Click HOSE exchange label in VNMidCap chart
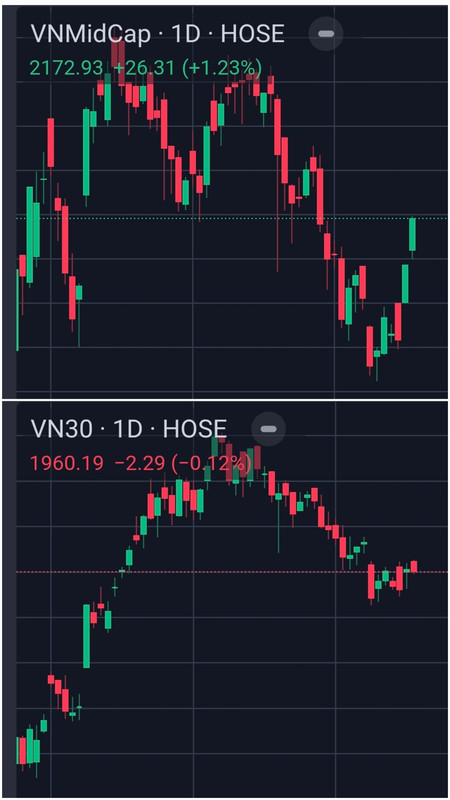Screen dimensions: 450x800 click(253, 34)
